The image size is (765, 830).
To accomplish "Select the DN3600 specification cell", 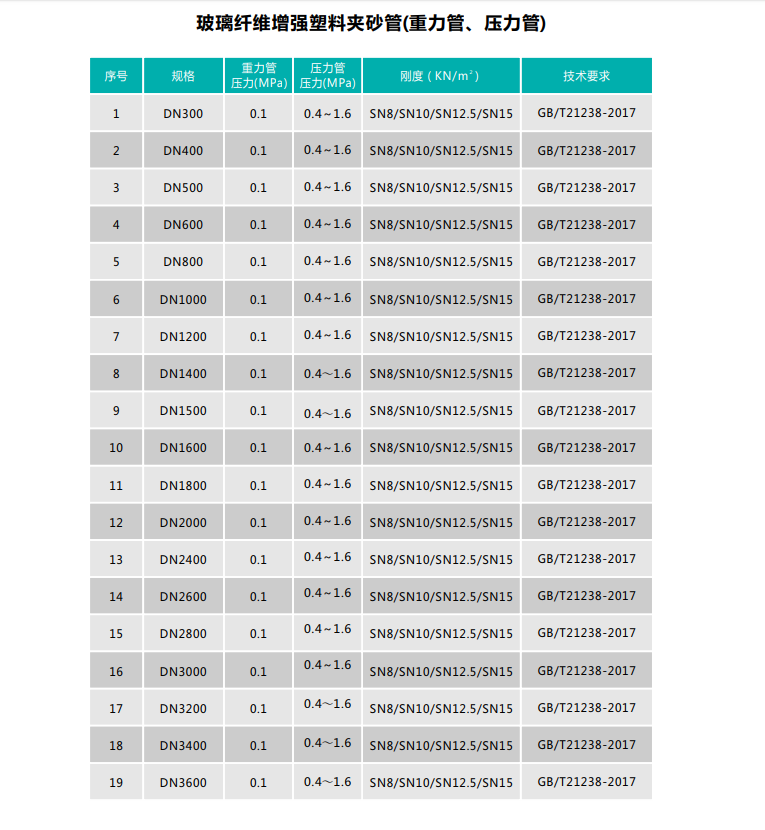I will click(x=183, y=783).
